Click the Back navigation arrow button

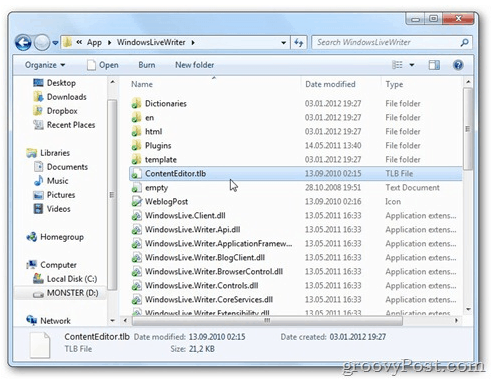point(23,42)
